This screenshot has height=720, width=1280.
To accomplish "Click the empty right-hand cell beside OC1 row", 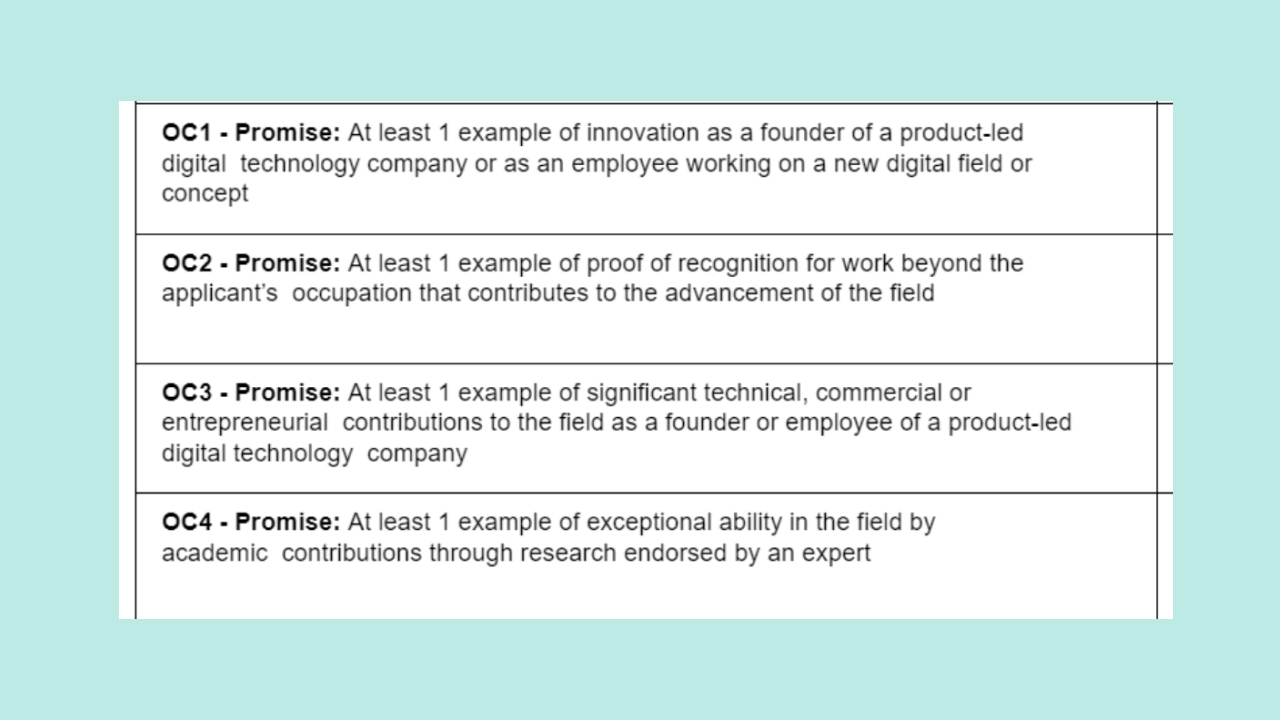I will point(1165,168).
